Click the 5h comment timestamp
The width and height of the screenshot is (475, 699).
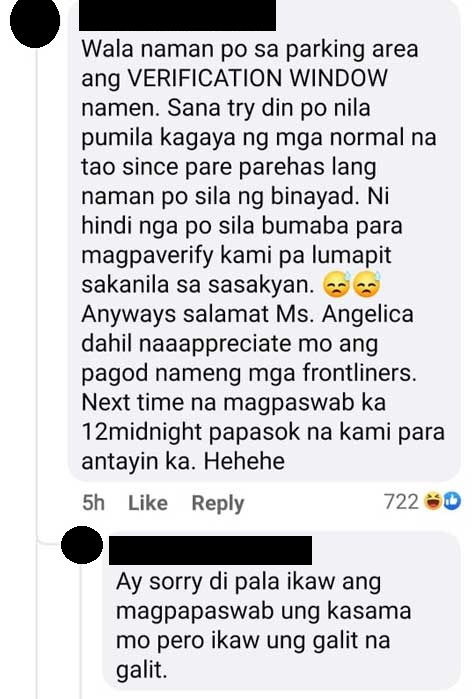tap(94, 503)
